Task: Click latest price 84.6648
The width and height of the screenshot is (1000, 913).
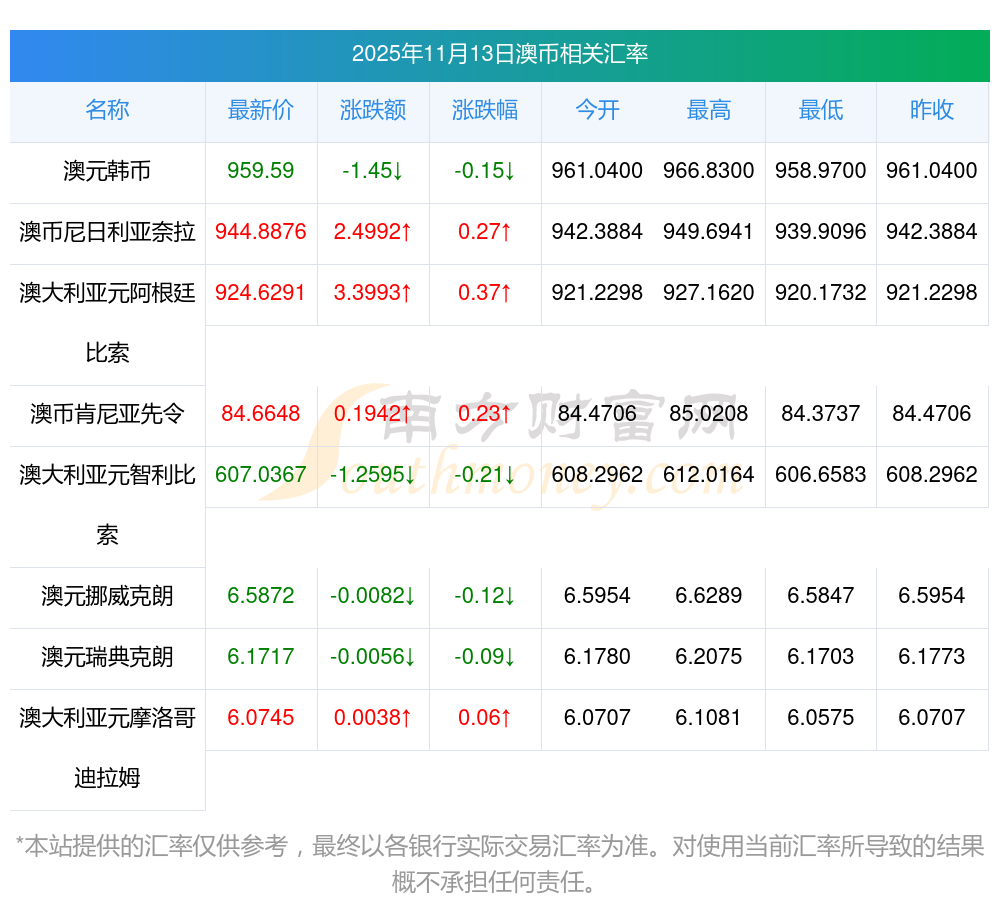Action: click(x=261, y=414)
